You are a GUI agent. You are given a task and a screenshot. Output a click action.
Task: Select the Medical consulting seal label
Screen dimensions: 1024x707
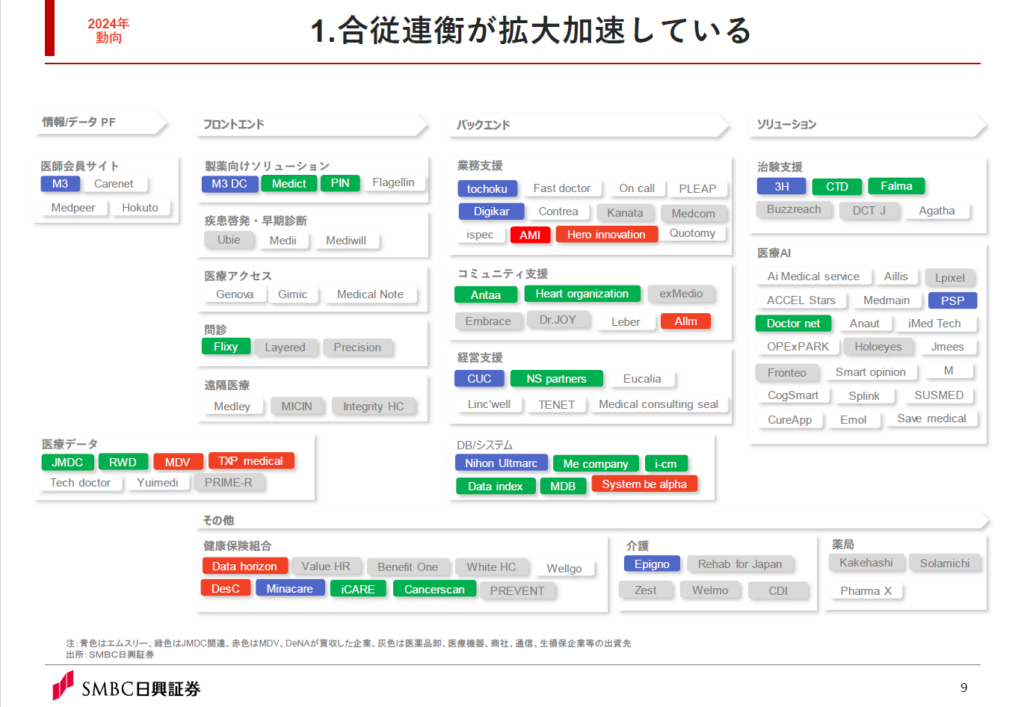[658, 404]
